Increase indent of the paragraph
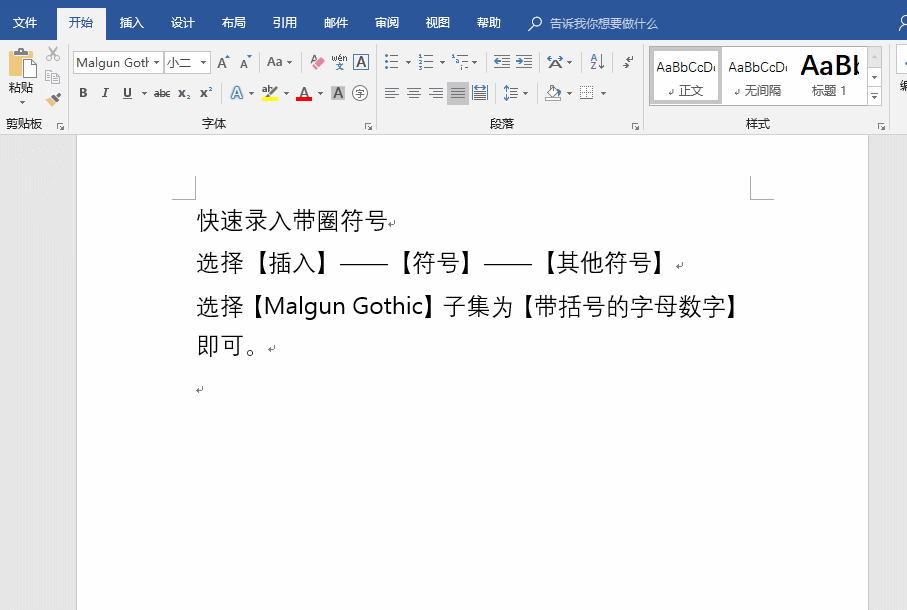 [523, 62]
